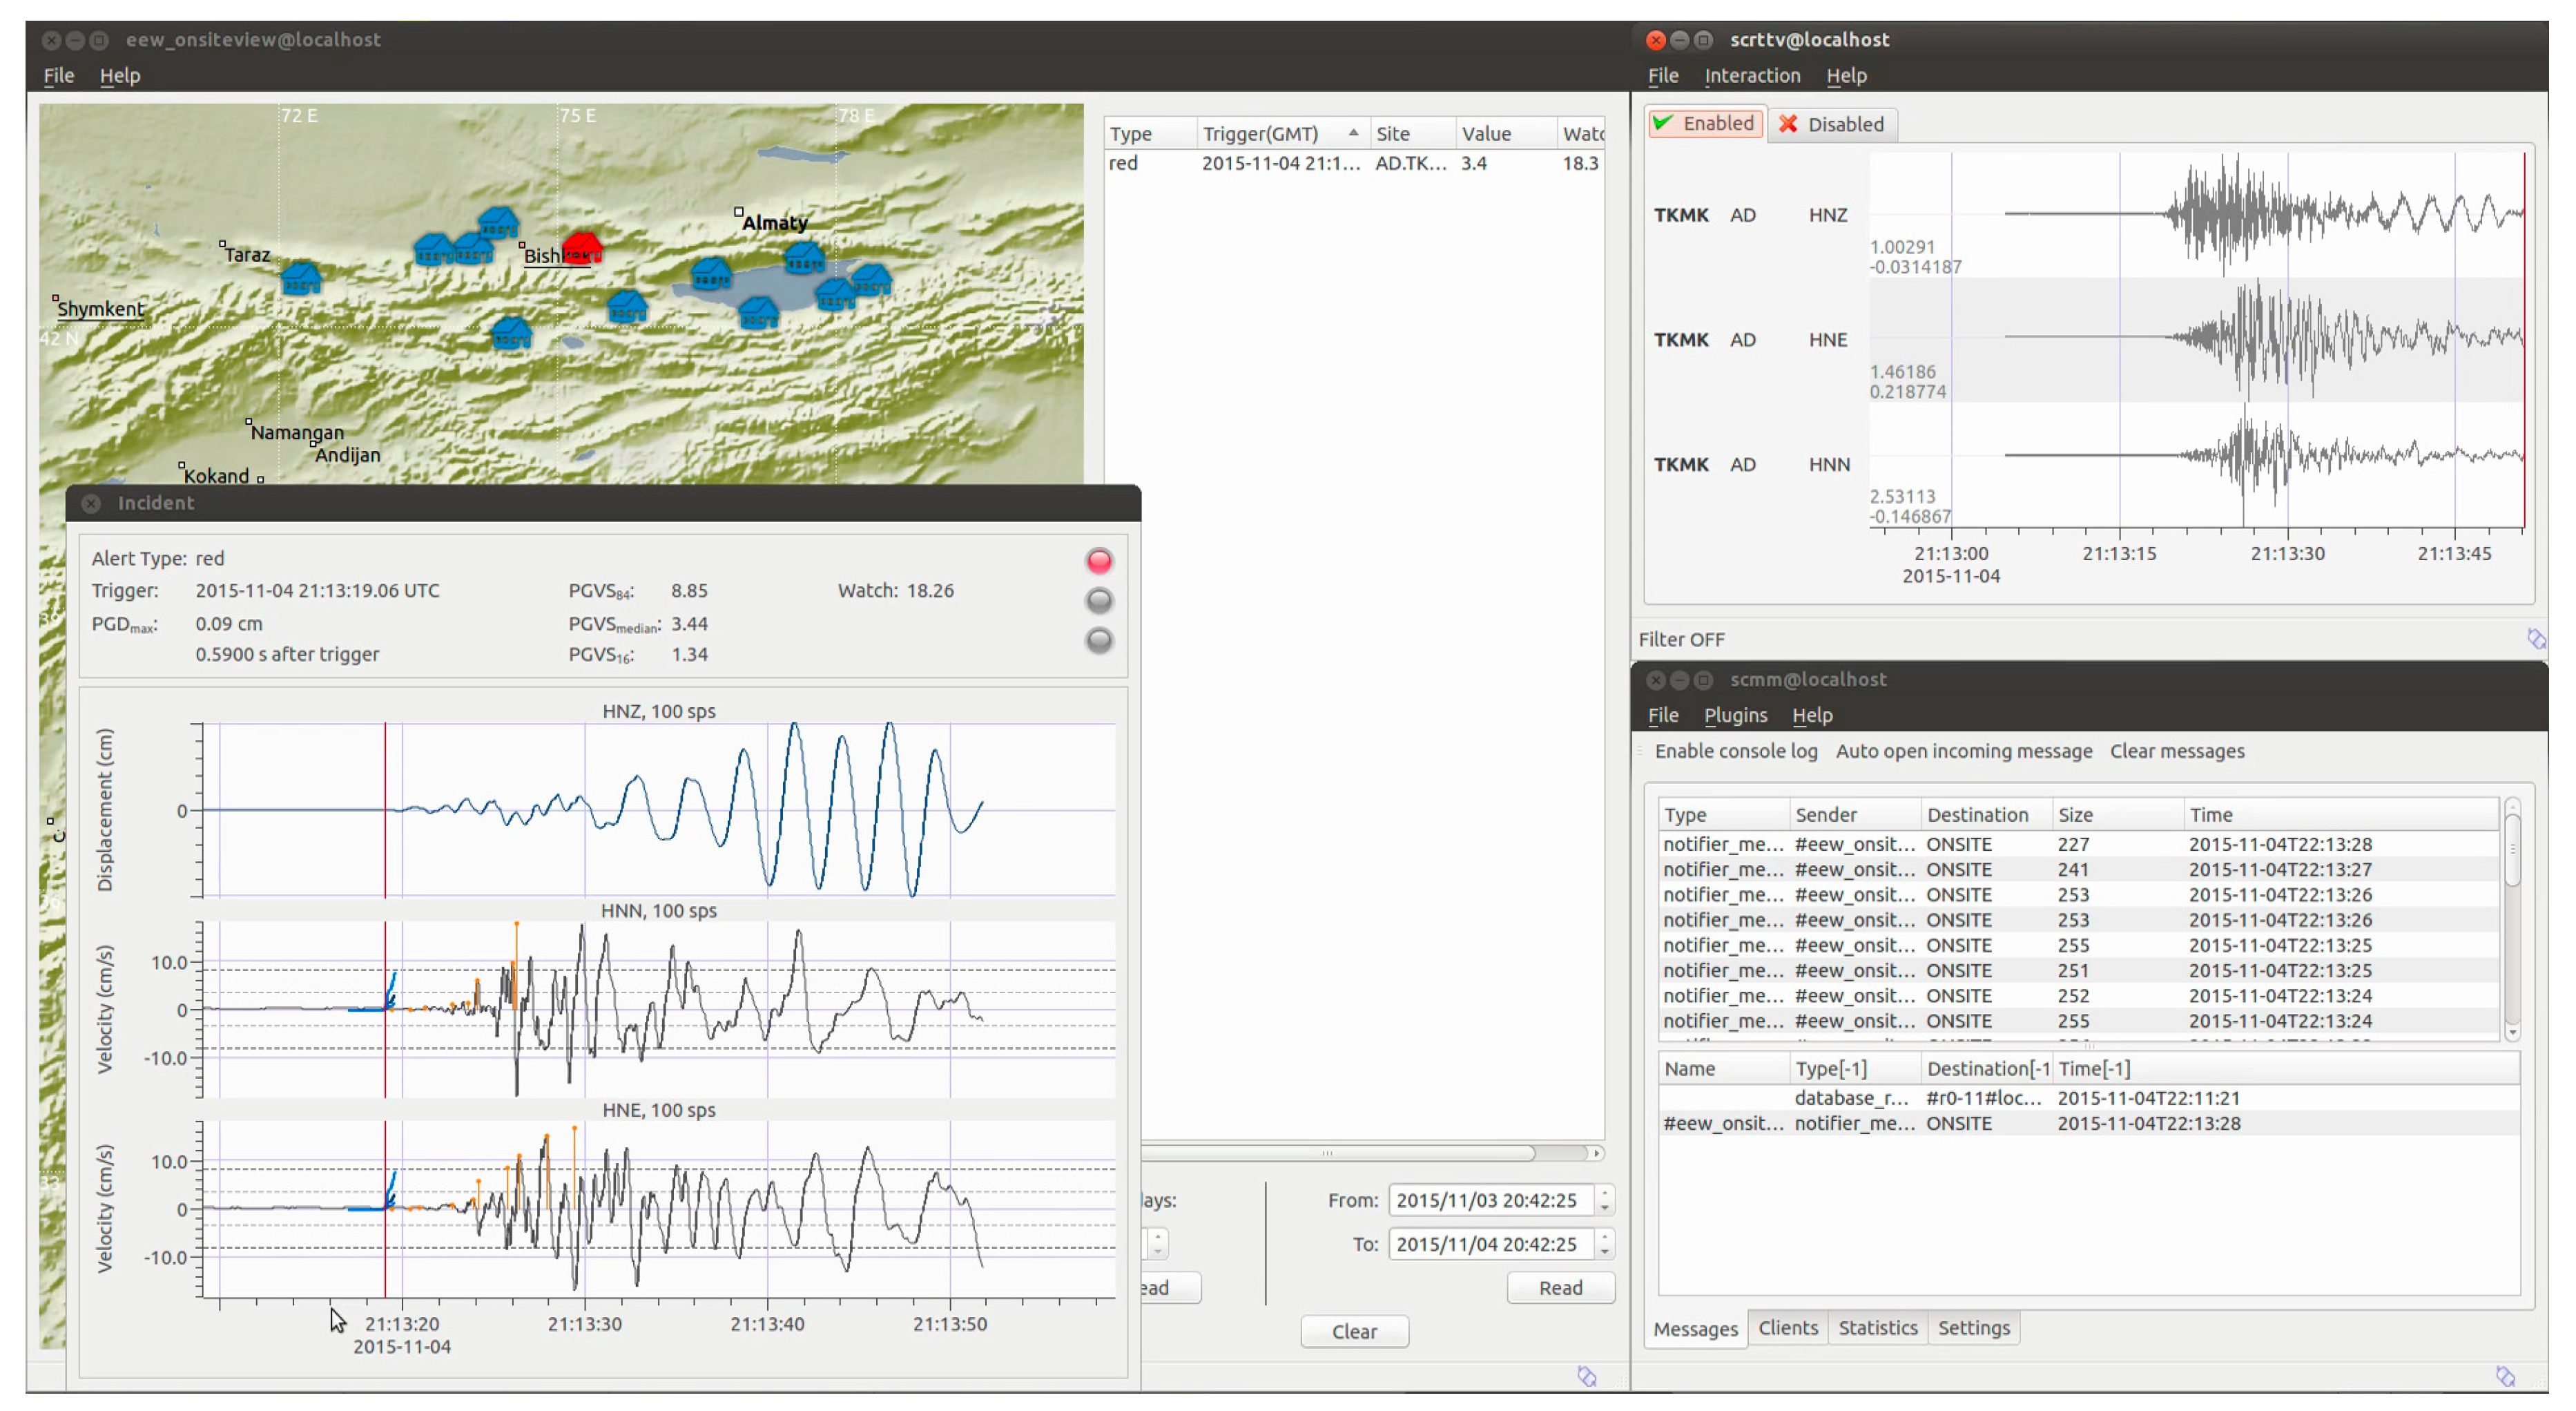Image resolution: width=2576 pixels, height=1411 pixels.
Task: Switch to the Enabled stations tab
Action: tap(1705, 124)
